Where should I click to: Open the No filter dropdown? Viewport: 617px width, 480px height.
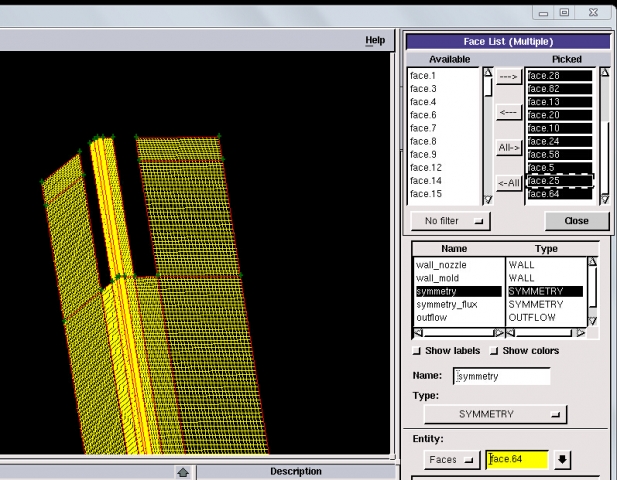(x=451, y=220)
